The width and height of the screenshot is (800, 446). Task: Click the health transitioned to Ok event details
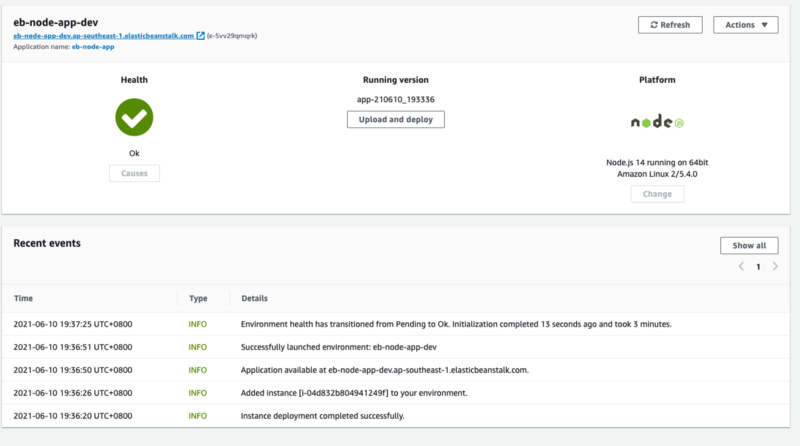click(x=456, y=324)
